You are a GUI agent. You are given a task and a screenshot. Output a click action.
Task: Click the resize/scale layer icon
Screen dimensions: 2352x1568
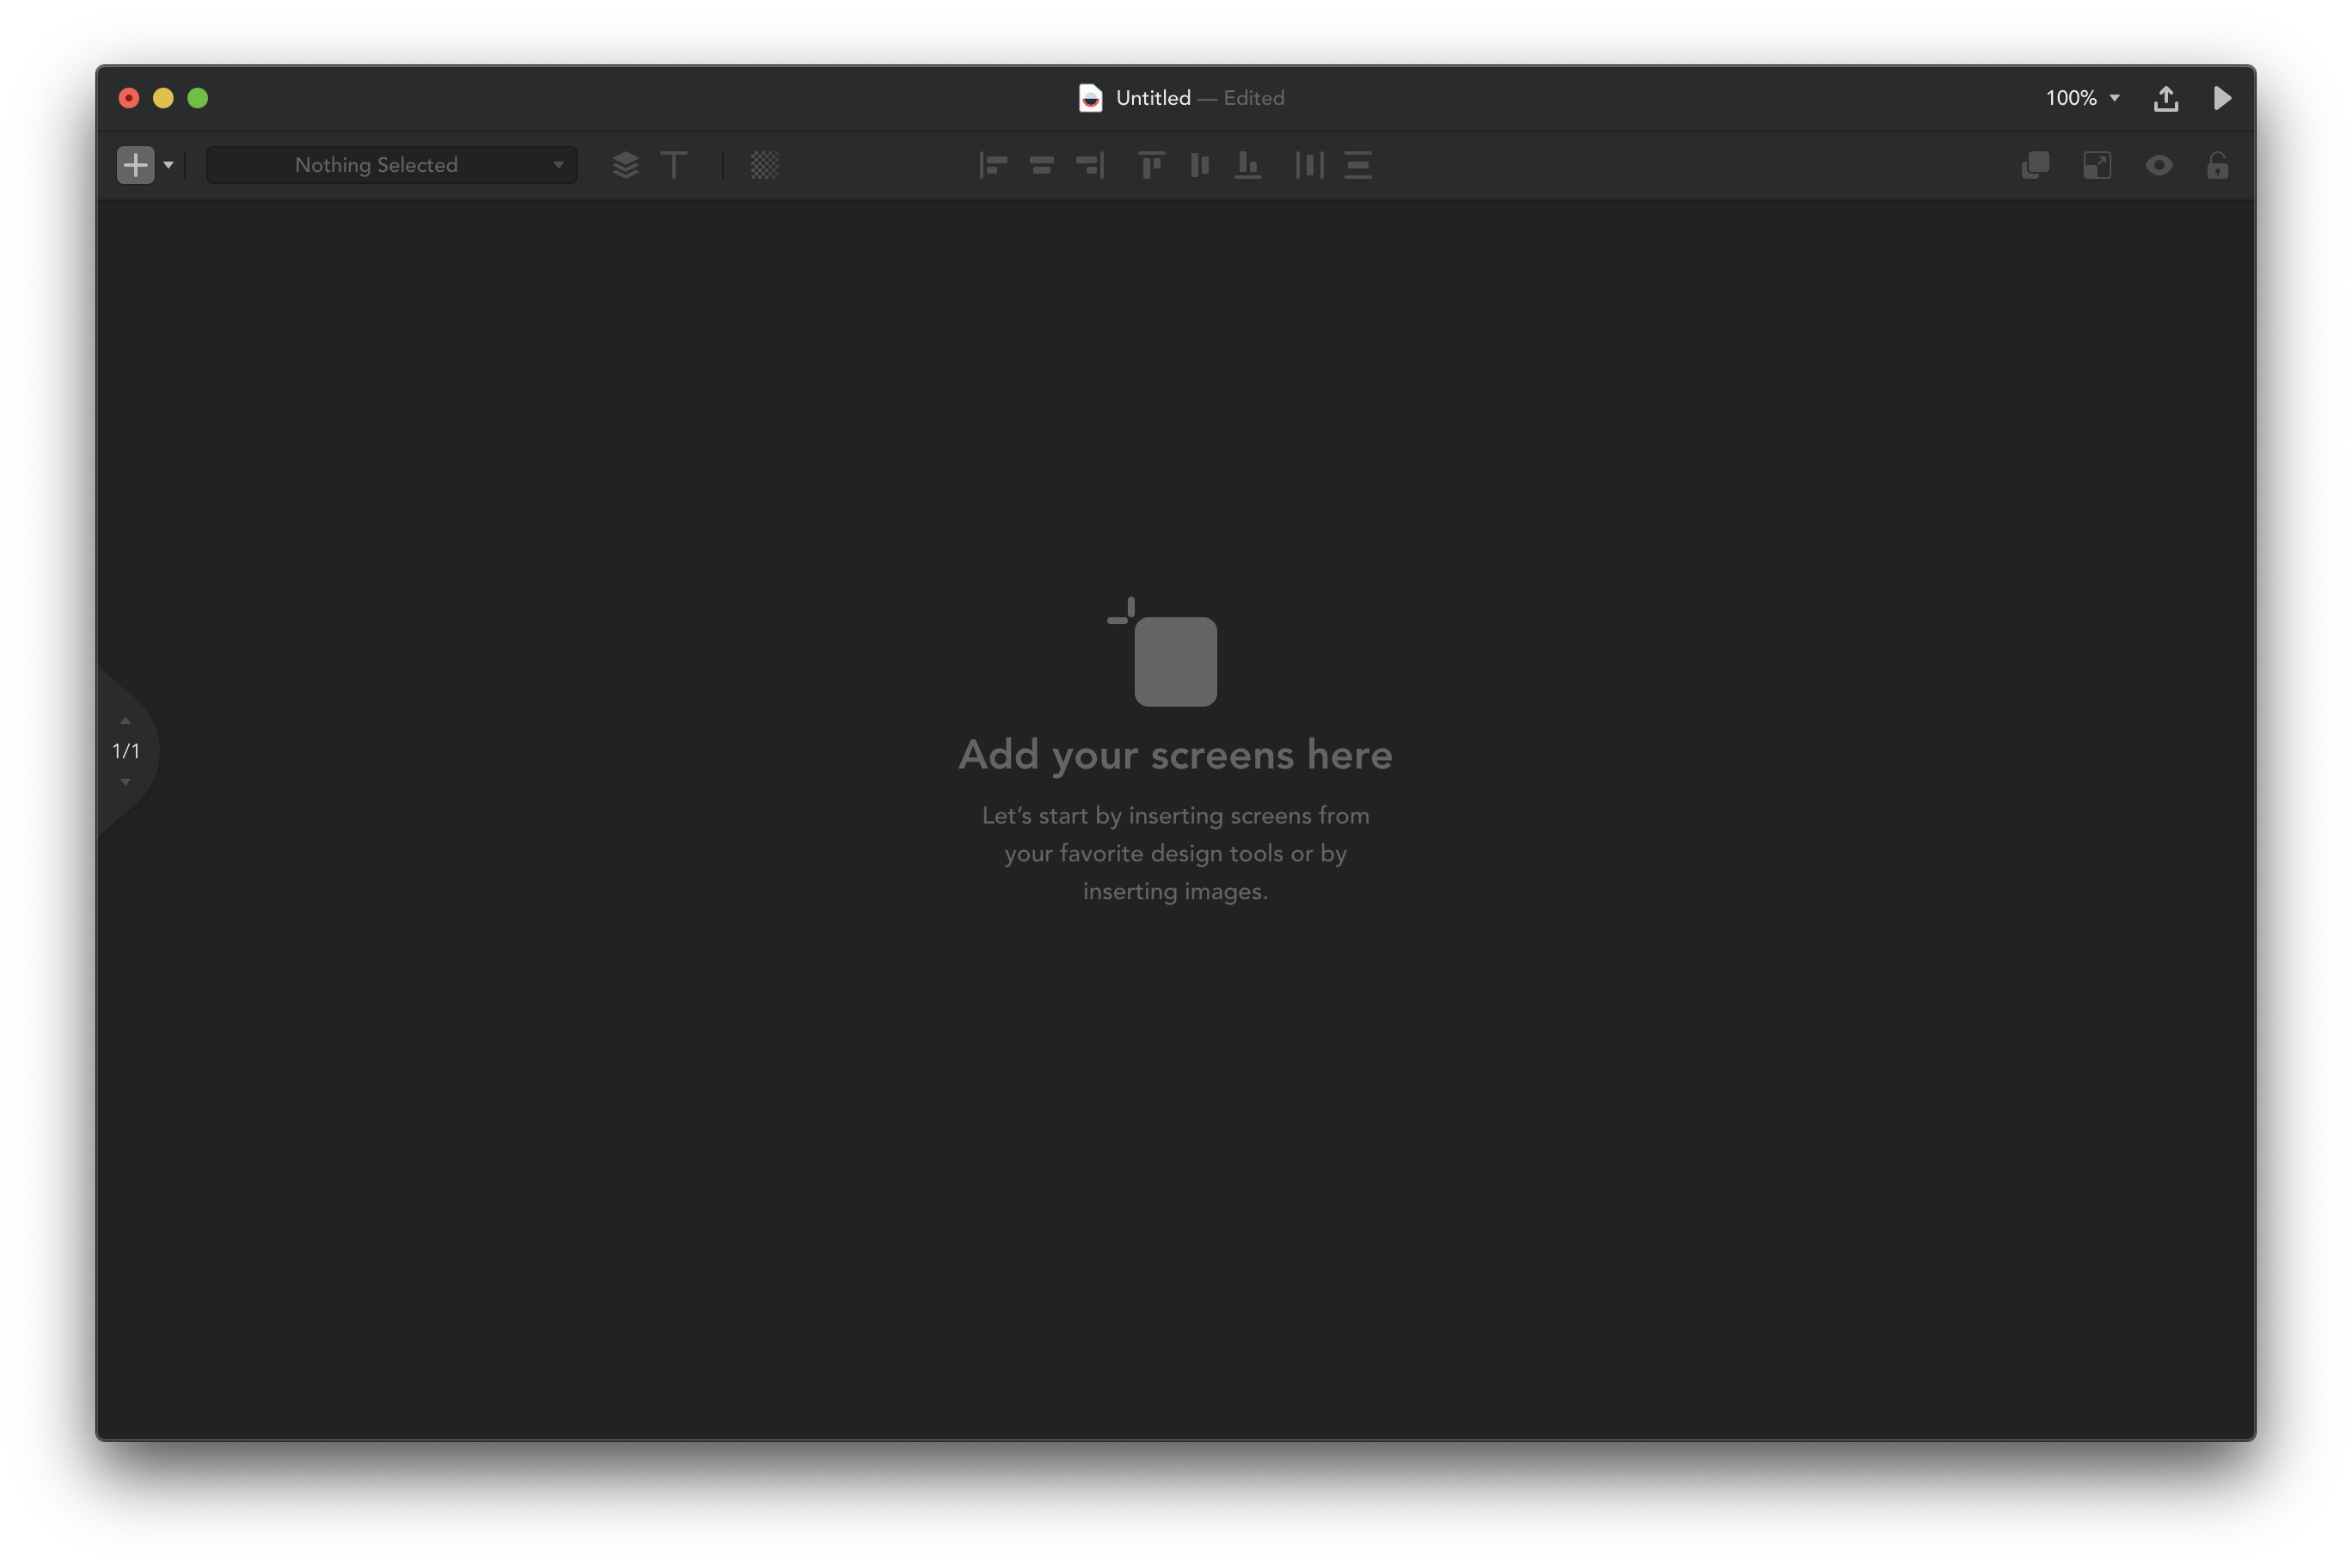coord(2097,165)
